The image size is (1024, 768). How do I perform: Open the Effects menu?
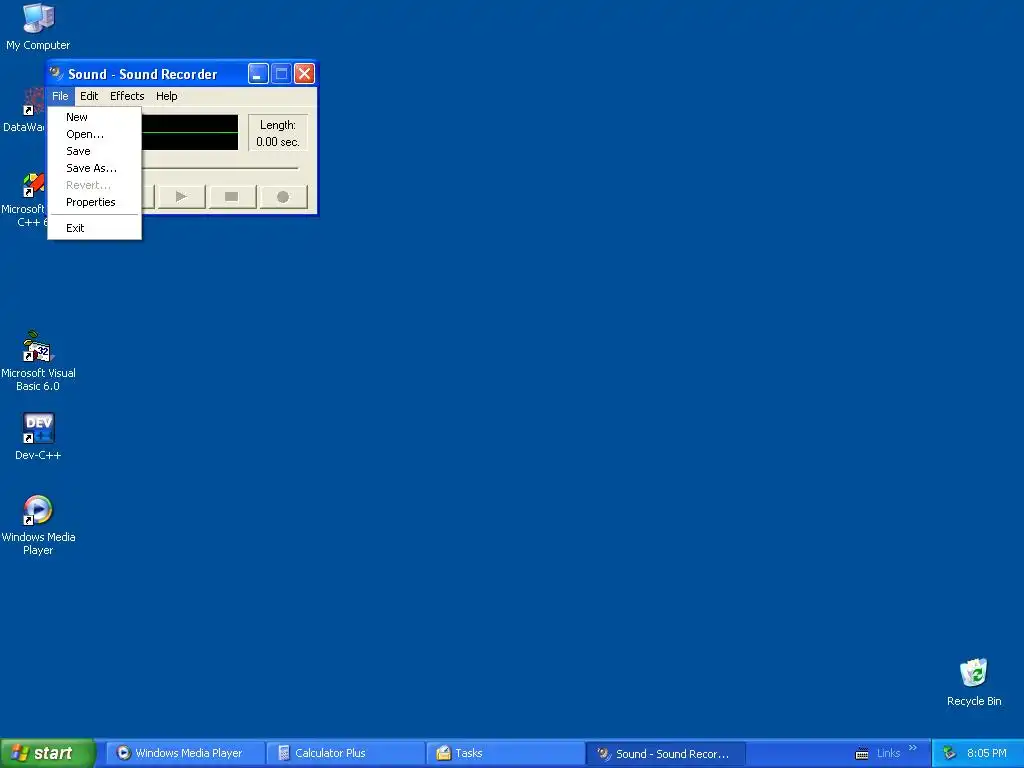click(127, 96)
